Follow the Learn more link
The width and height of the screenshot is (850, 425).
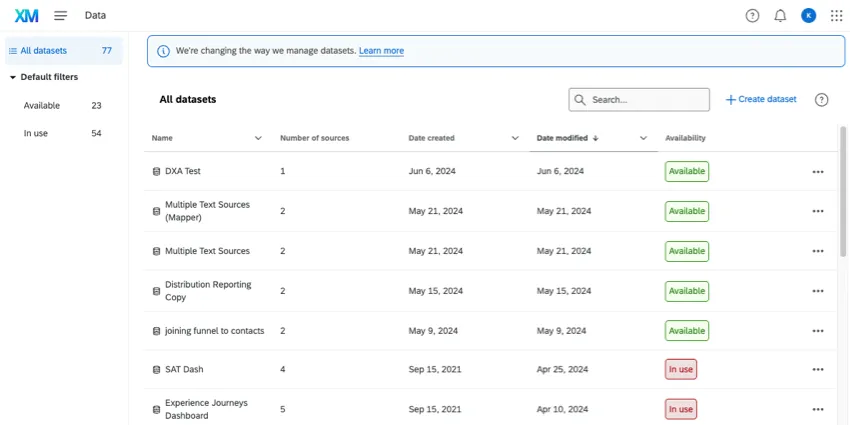pos(381,51)
